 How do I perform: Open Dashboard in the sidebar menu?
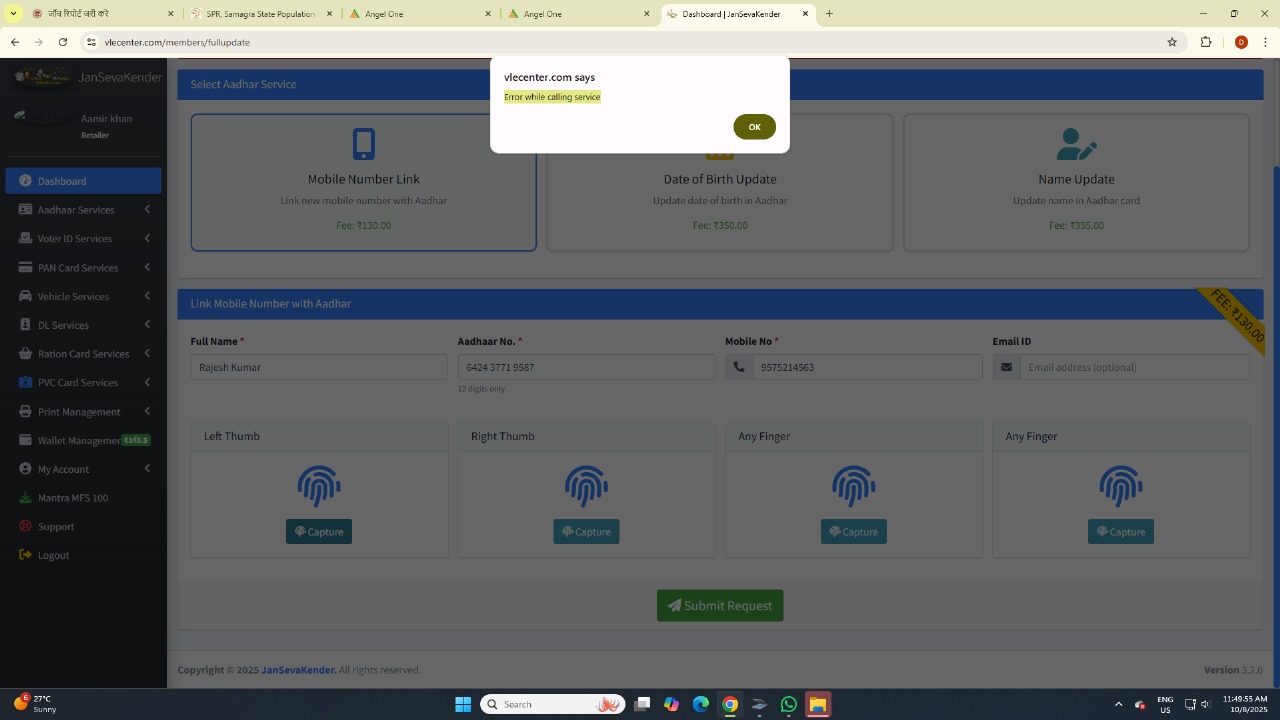pos(62,181)
